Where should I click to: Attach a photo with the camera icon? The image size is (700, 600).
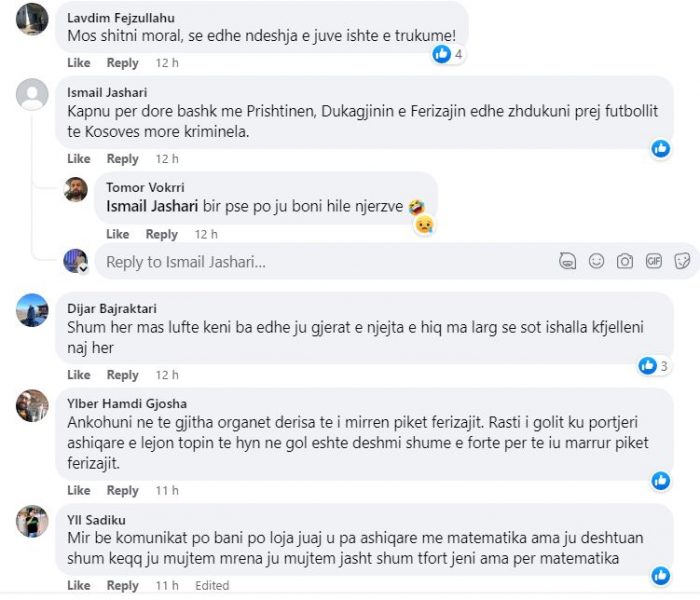tap(625, 261)
